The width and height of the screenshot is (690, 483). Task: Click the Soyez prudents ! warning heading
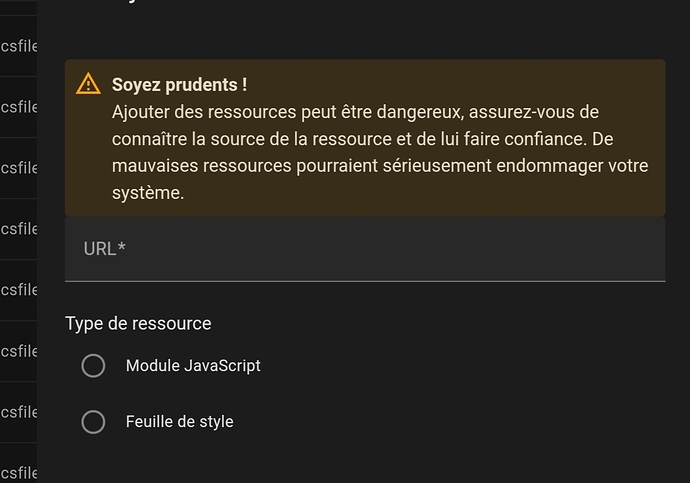click(180, 85)
